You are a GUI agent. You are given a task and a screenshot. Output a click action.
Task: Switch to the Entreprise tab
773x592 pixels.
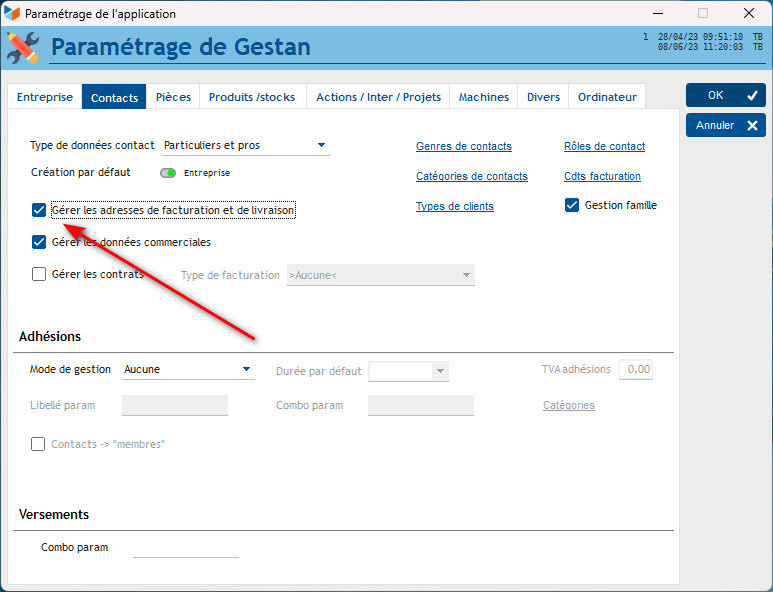(x=45, y=97)
